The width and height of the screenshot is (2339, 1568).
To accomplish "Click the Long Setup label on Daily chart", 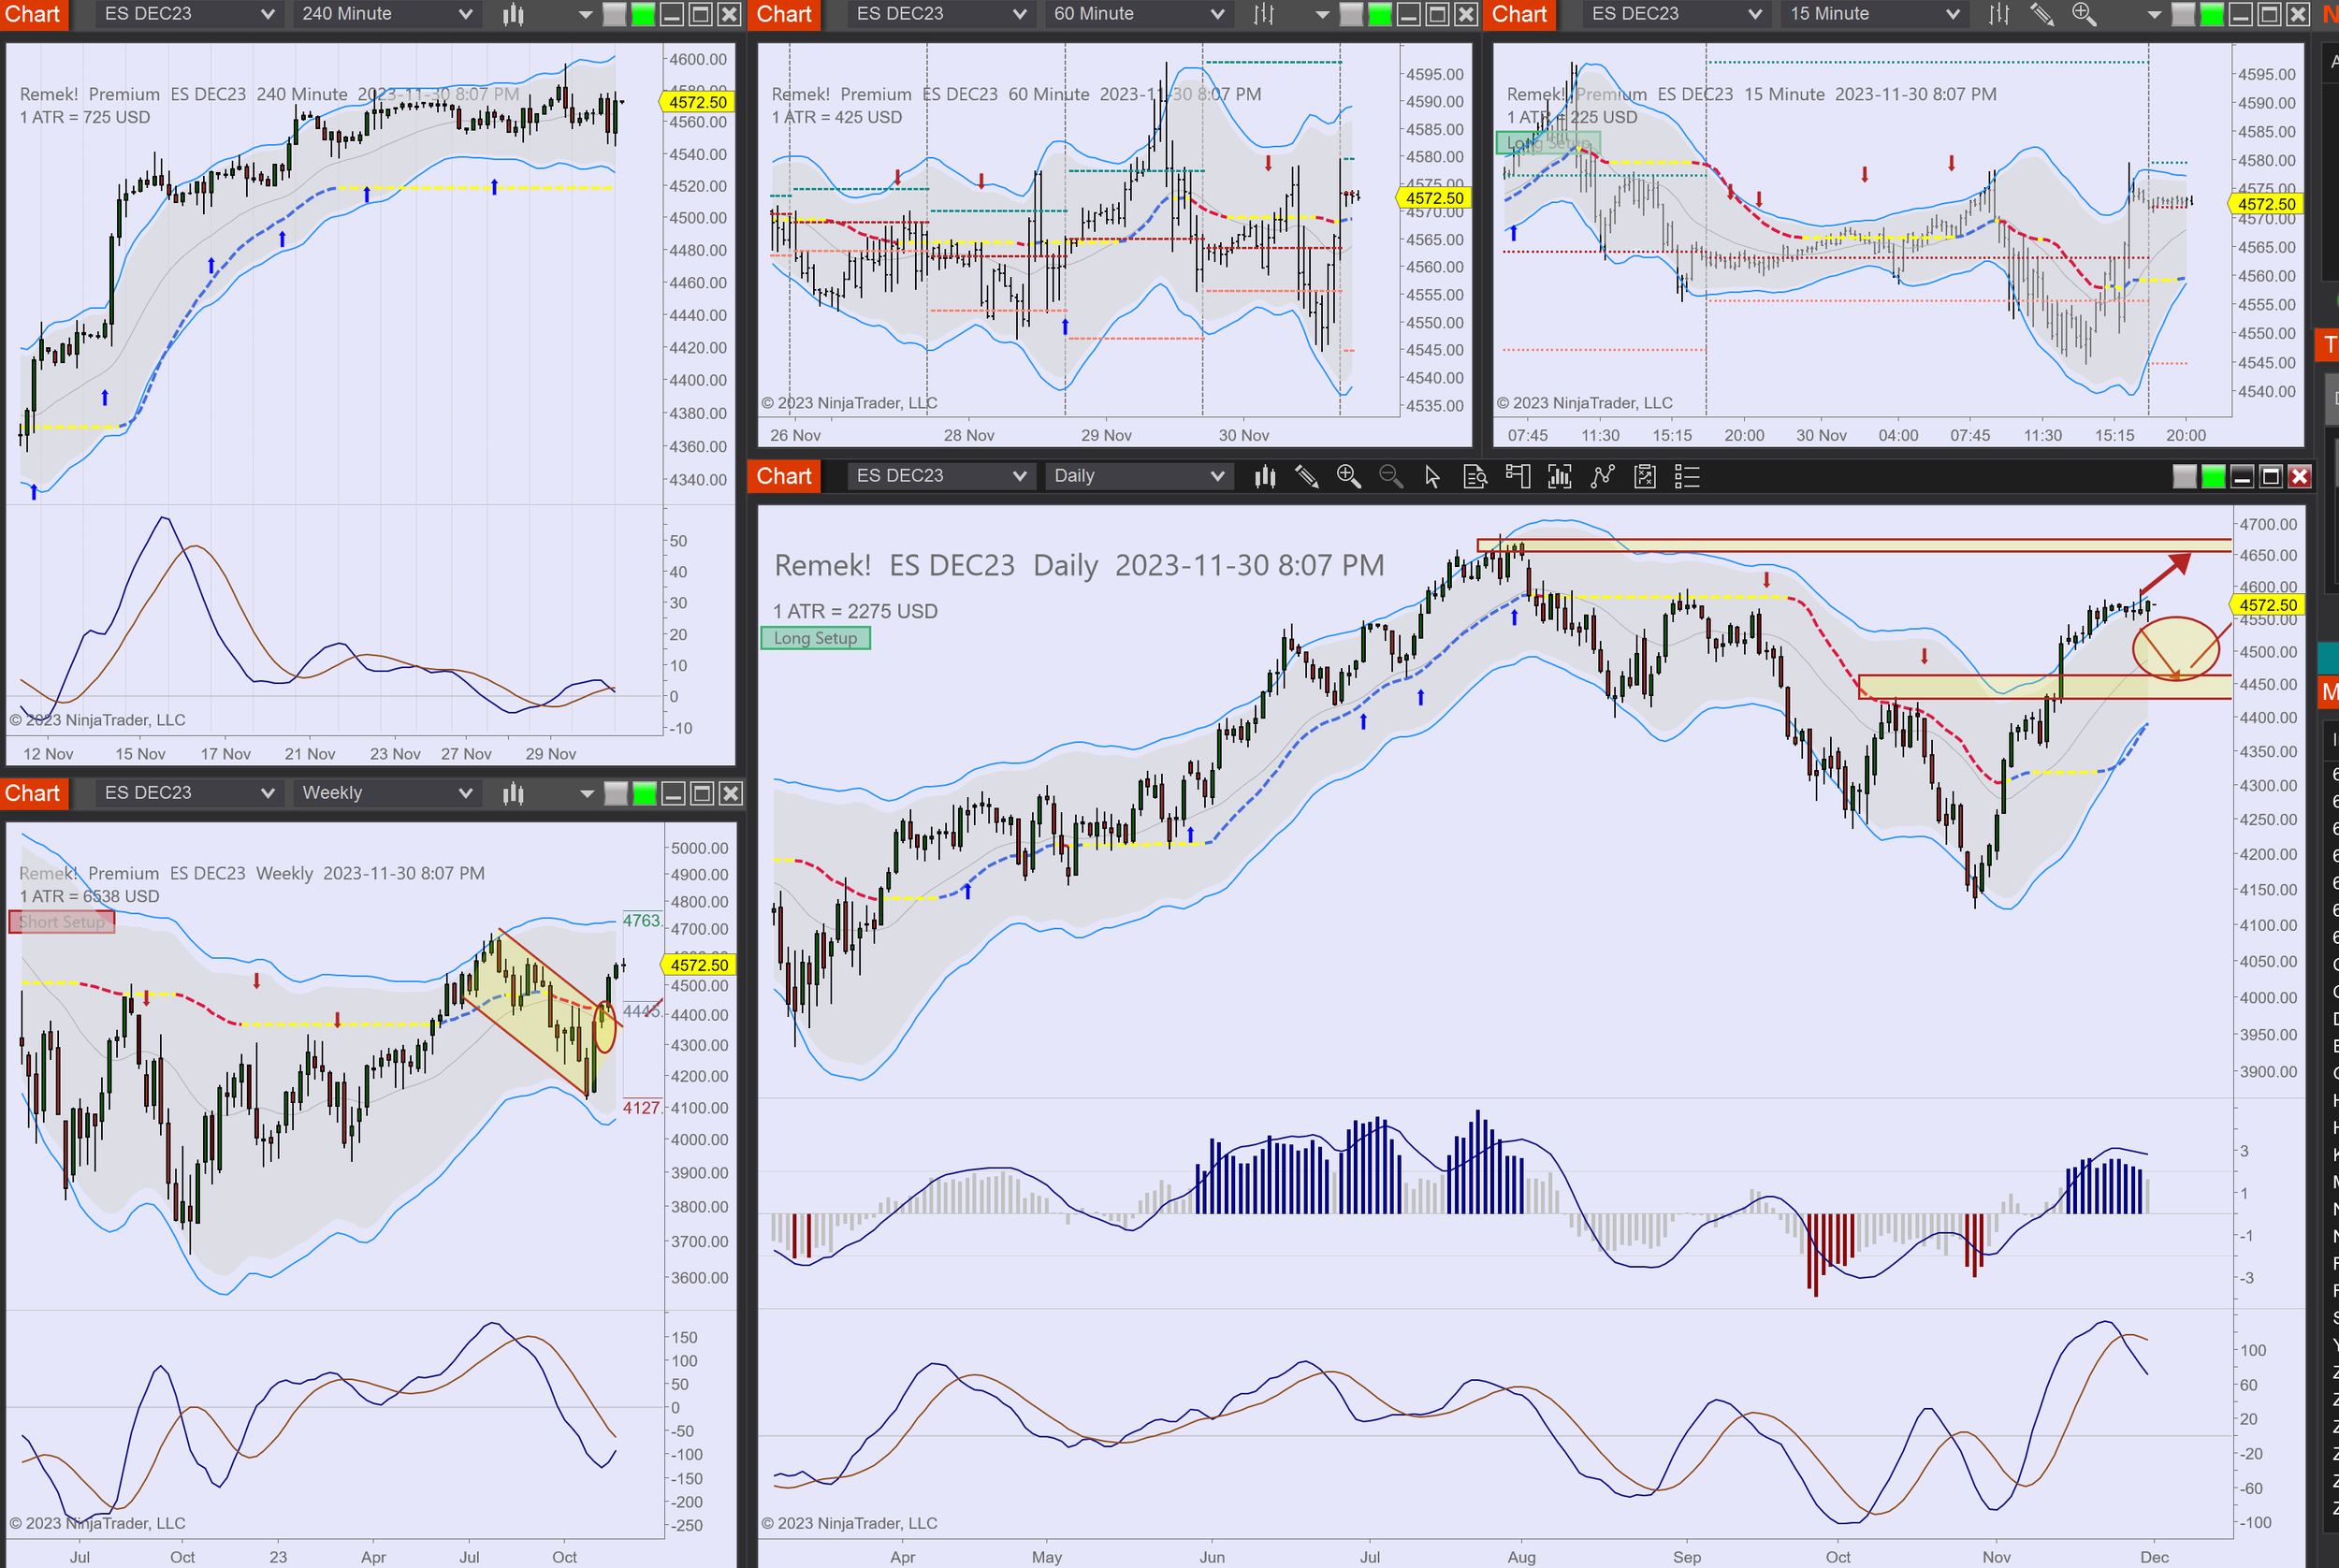I will point(815,638).
